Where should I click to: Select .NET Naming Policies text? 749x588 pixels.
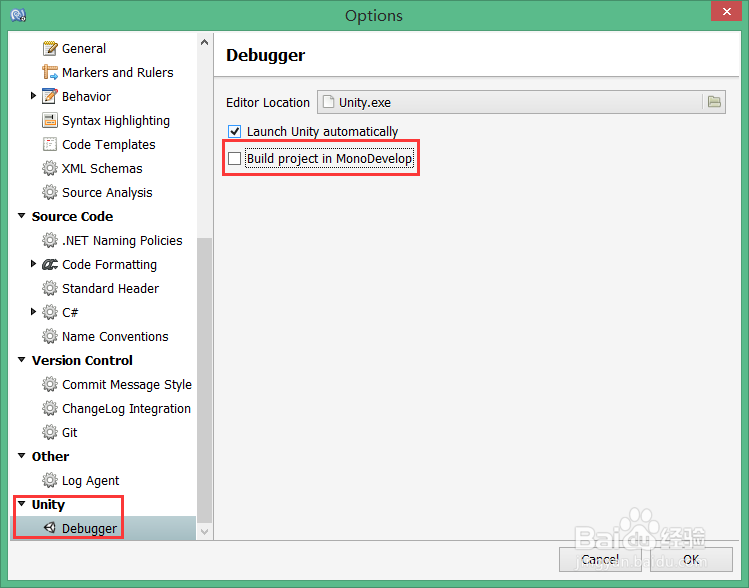122,241
